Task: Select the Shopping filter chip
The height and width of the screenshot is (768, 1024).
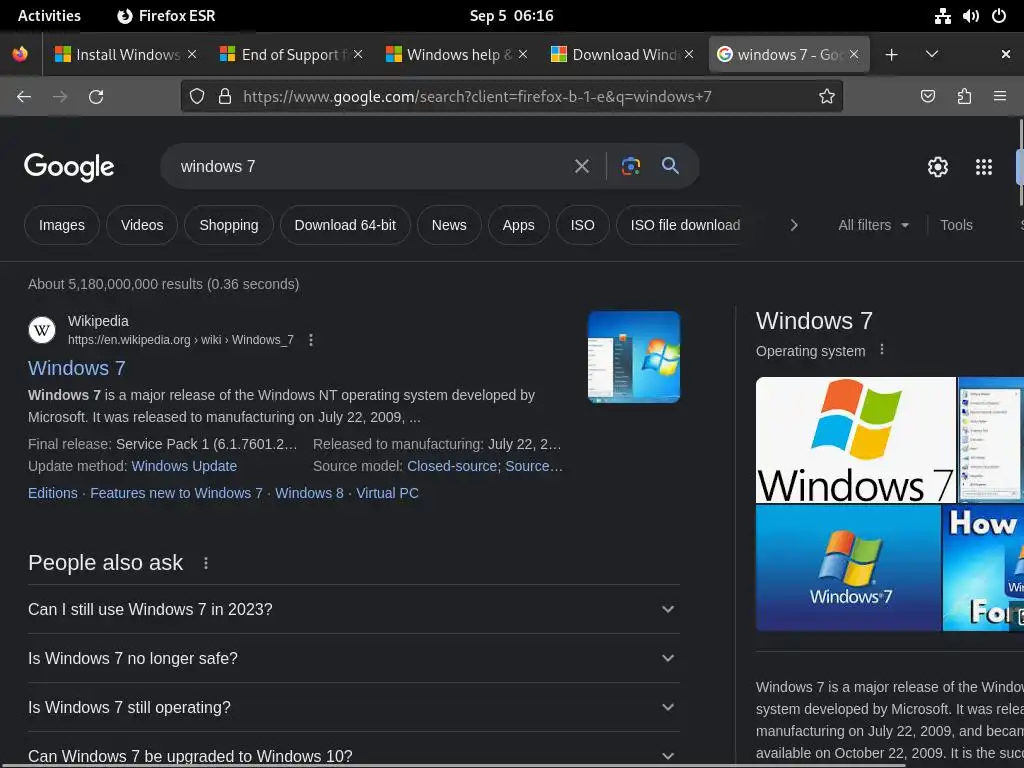Action: (229, 225)
